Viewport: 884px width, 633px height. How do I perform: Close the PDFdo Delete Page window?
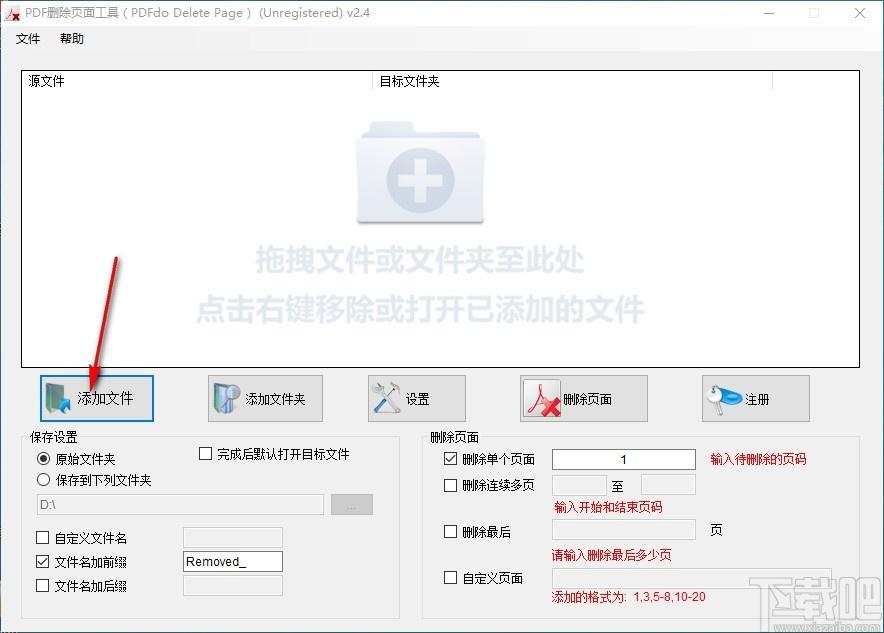pos(860,13)
